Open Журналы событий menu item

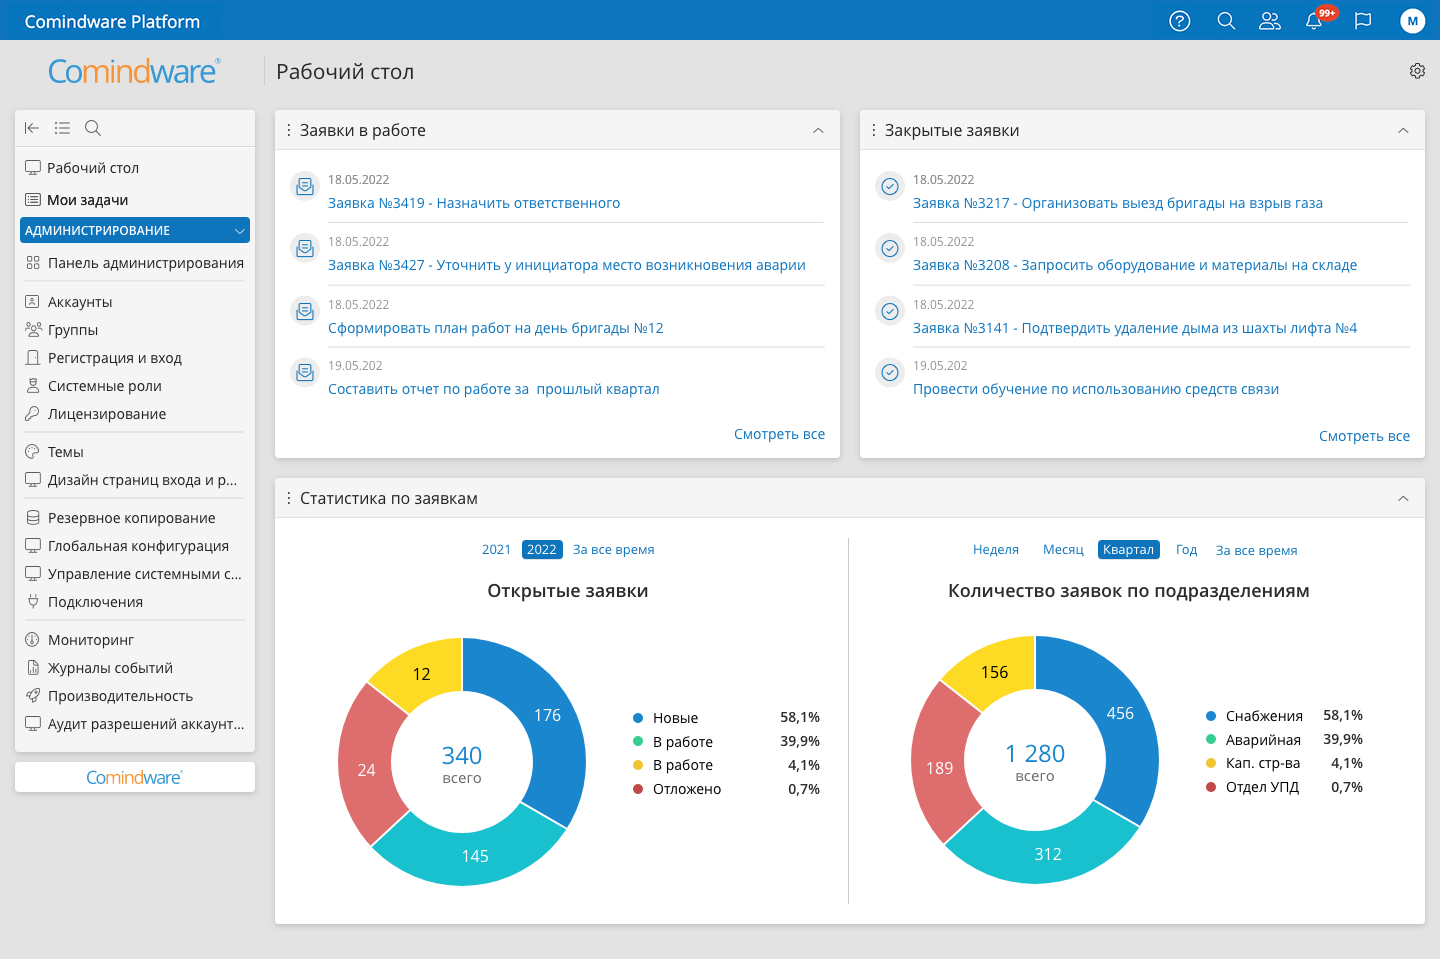coord(110,668)
